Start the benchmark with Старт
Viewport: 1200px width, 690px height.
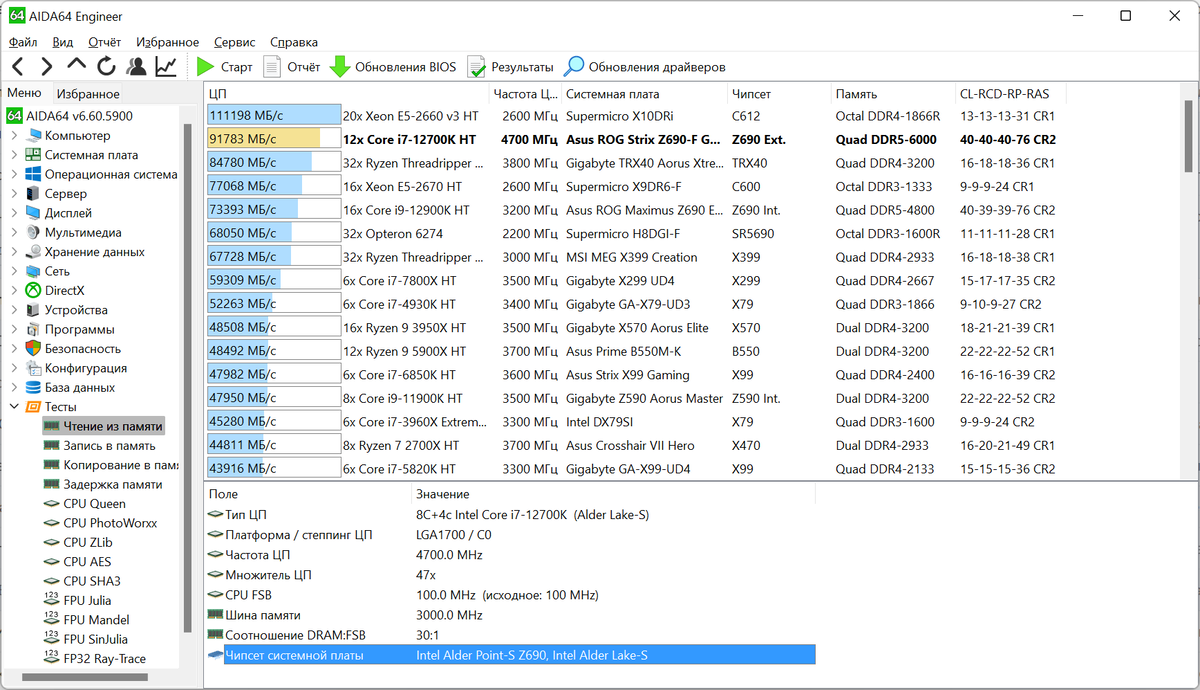point(225,67)
